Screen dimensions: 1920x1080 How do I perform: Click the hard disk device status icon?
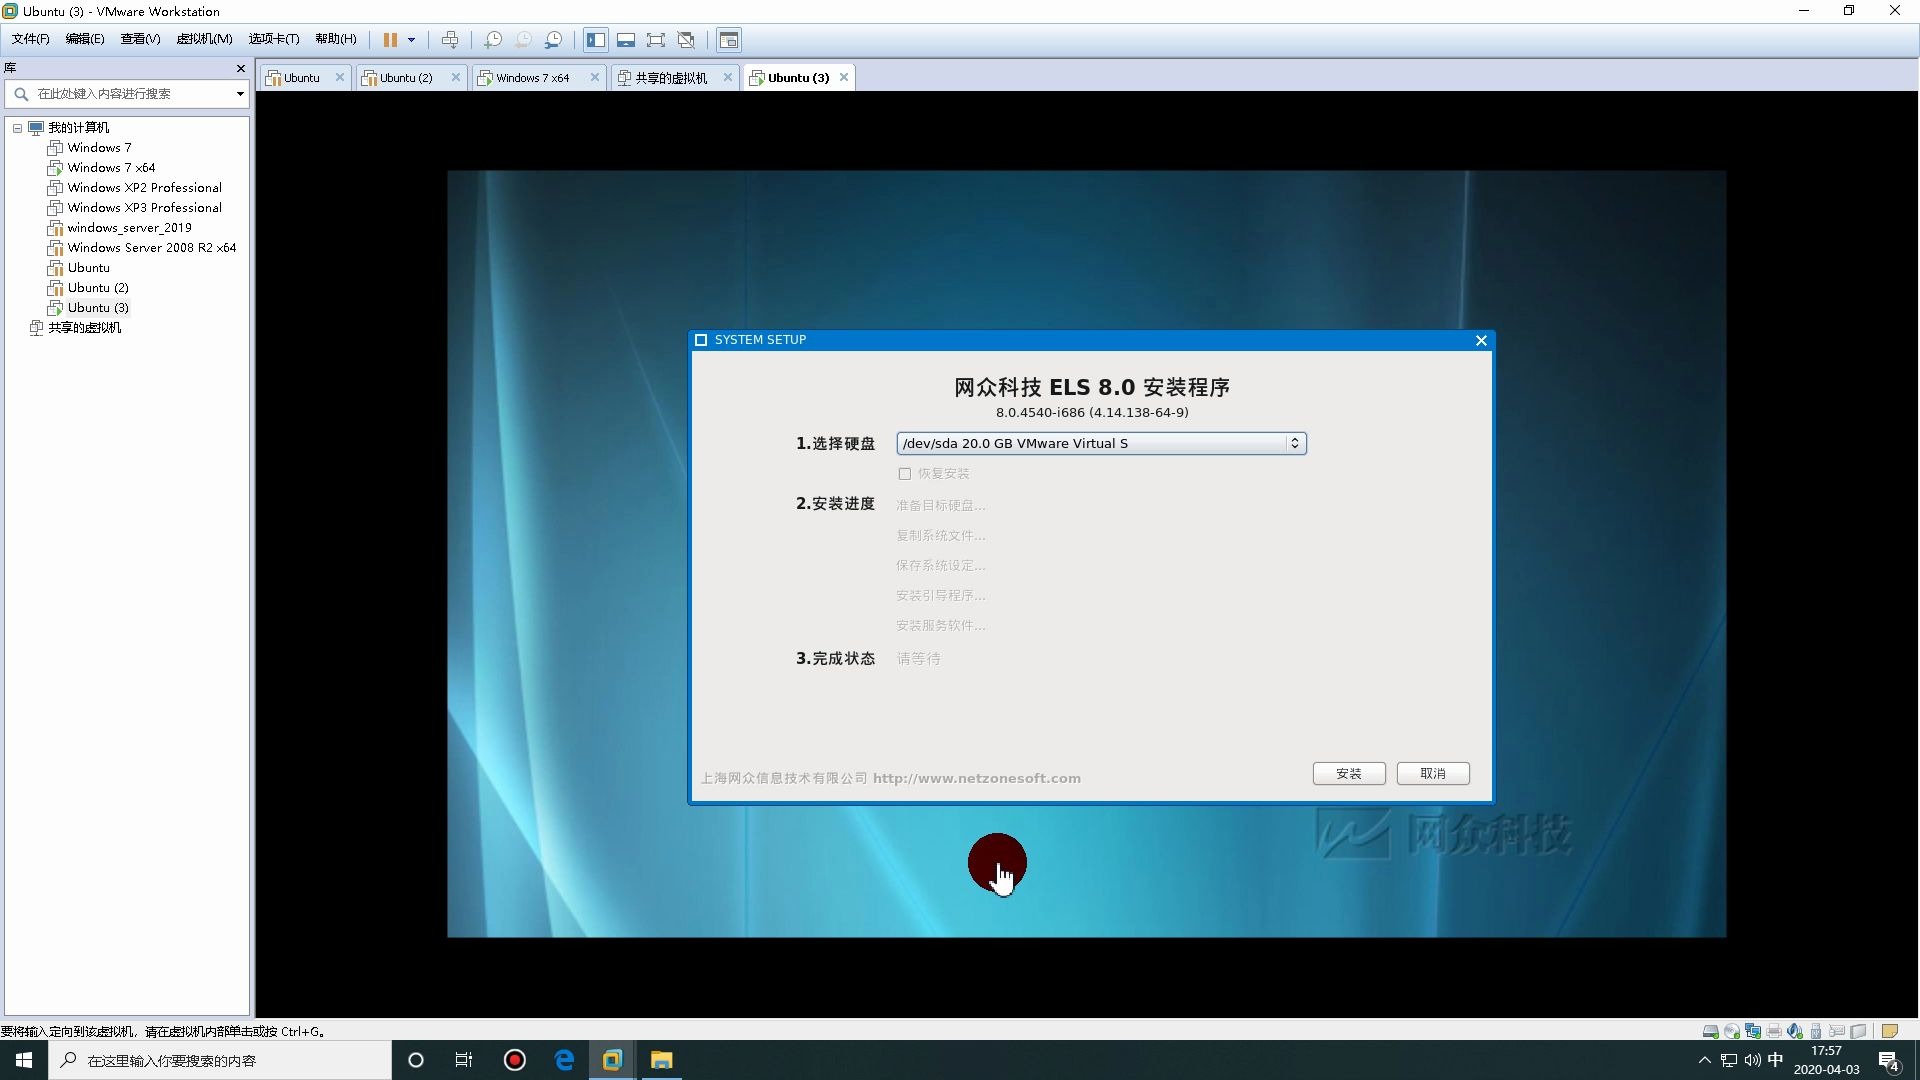[x=1711, y=1031]
